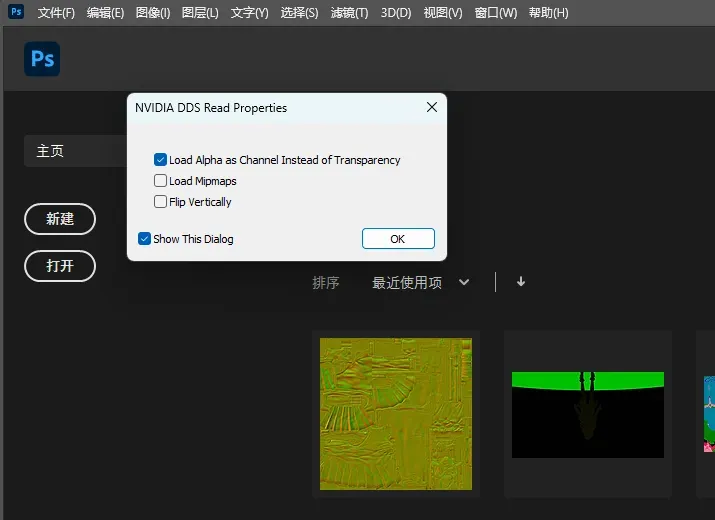Viewport: 715px width, 520px height.
Task: Open the green and black recent thumbnail
Action: click(x=587, y=413)
